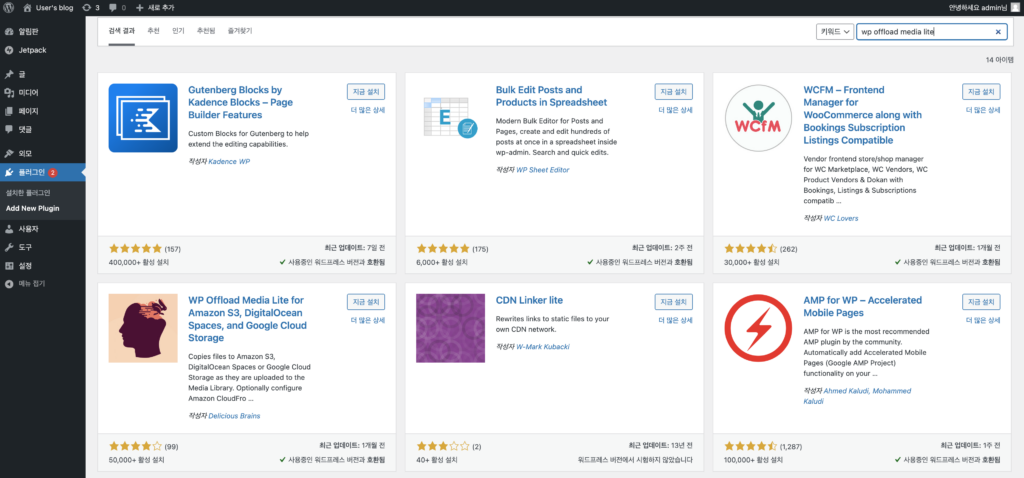This screenshot has height=478, width=1024.
Task: Switch to the 인기 tab
Action: point(178,31)
